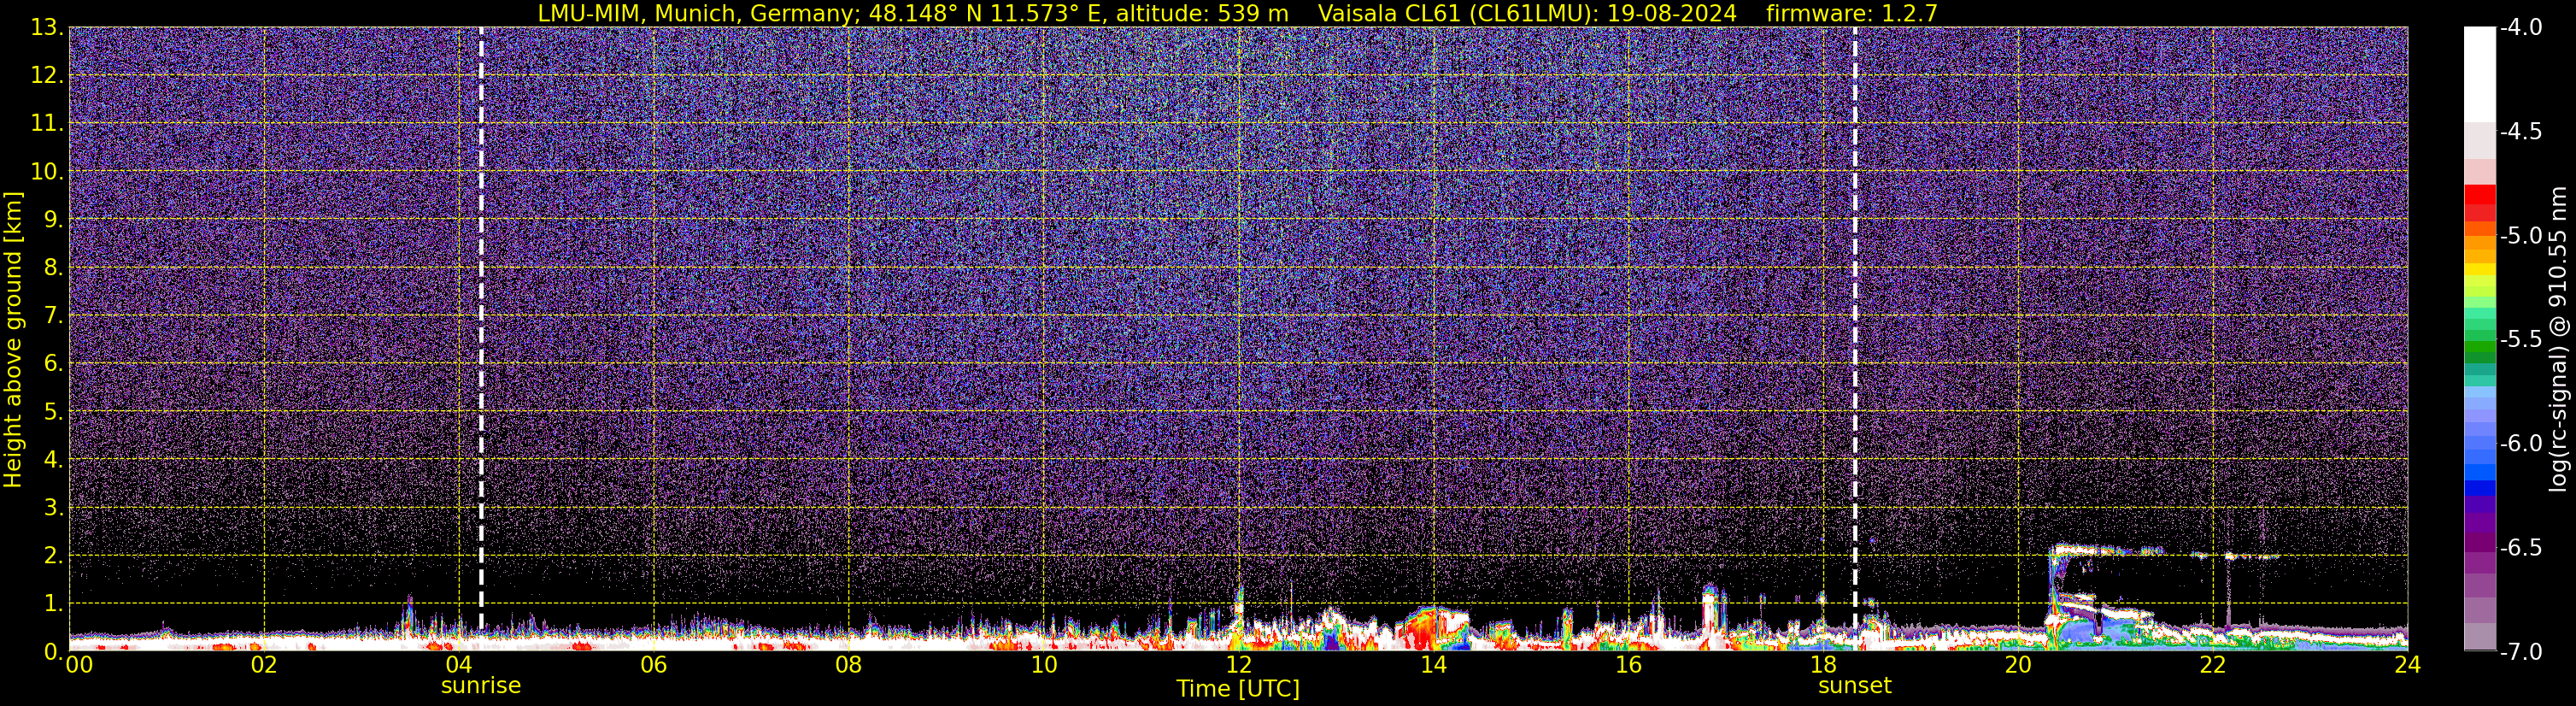Click the "24" tick on the time axis

(x=2407, y=665)
